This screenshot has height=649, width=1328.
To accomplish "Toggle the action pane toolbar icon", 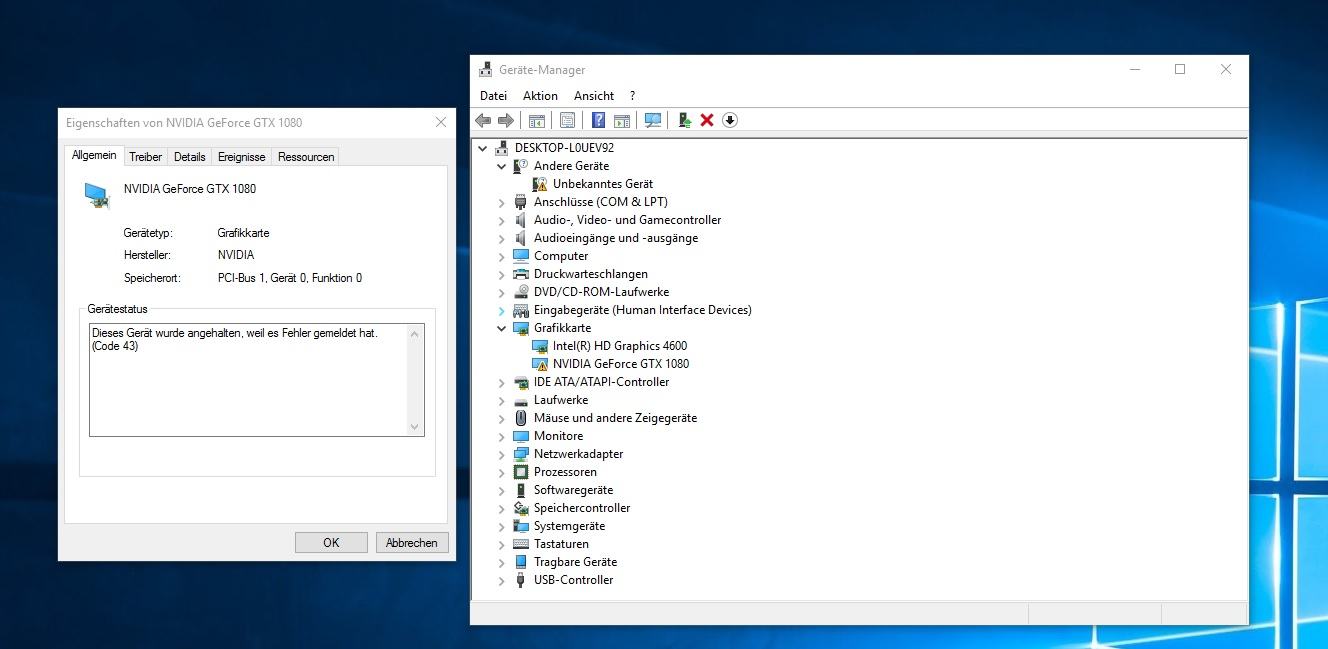I will coord(621,120).
